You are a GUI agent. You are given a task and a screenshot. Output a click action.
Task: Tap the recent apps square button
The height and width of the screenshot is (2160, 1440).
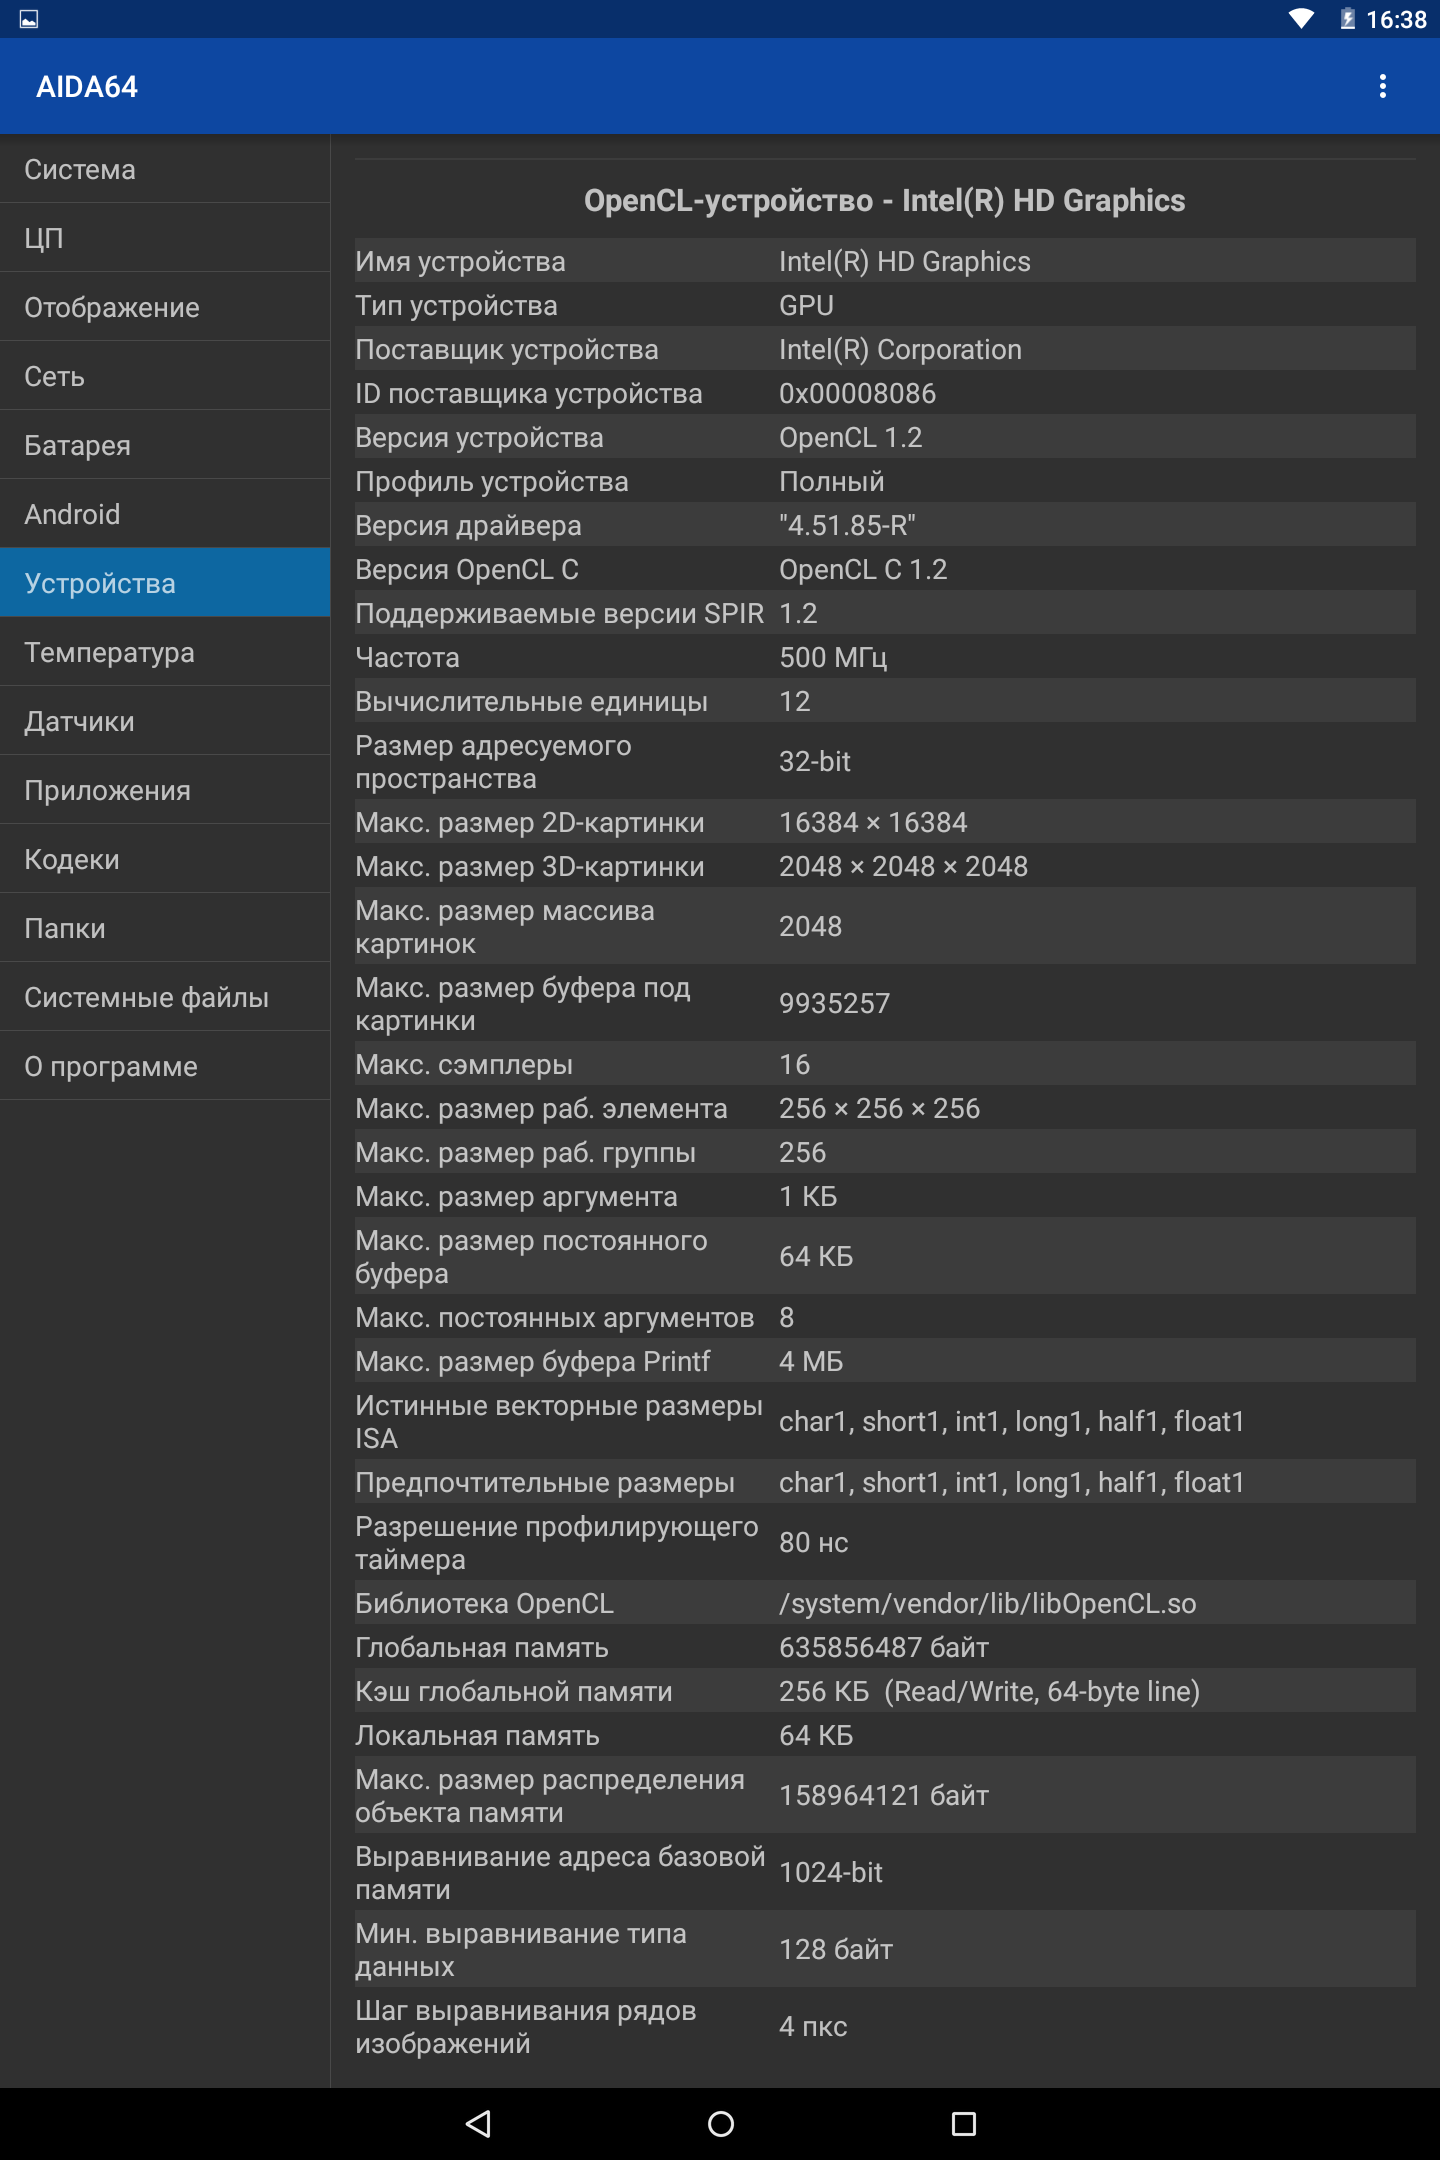[963, 2123]
